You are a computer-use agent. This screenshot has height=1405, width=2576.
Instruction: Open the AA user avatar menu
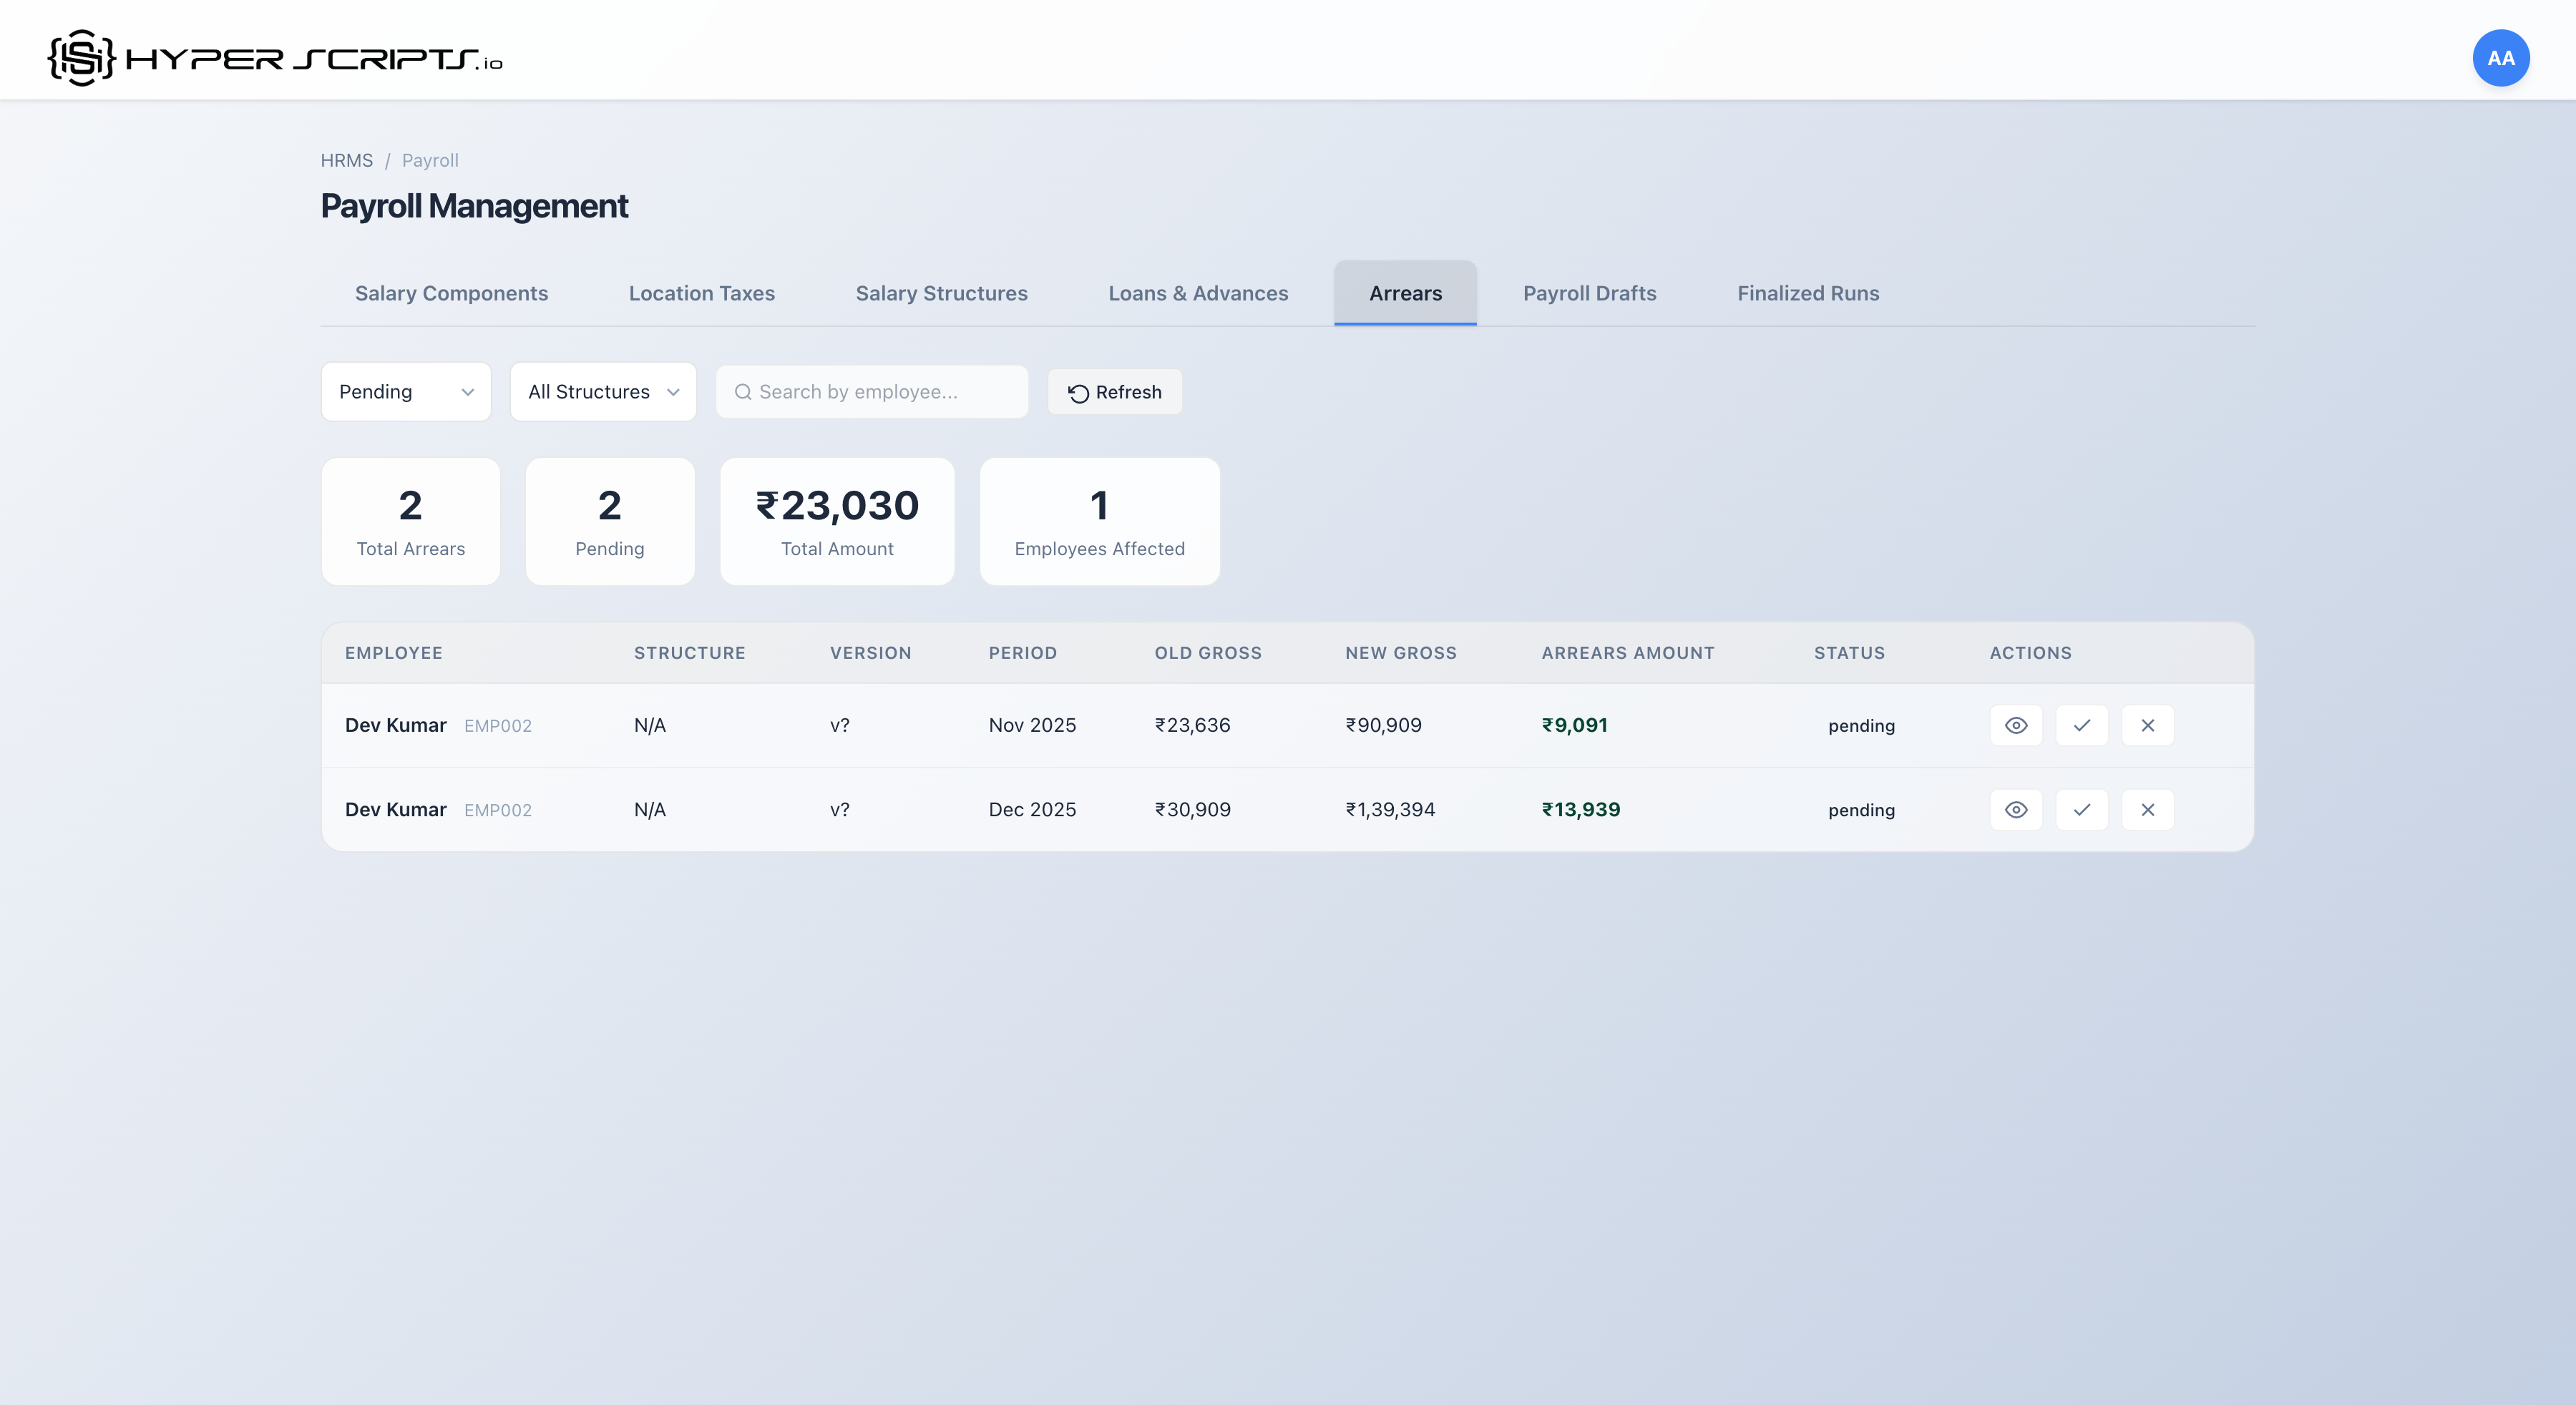pyautogui.click(x=2501, y=57)
